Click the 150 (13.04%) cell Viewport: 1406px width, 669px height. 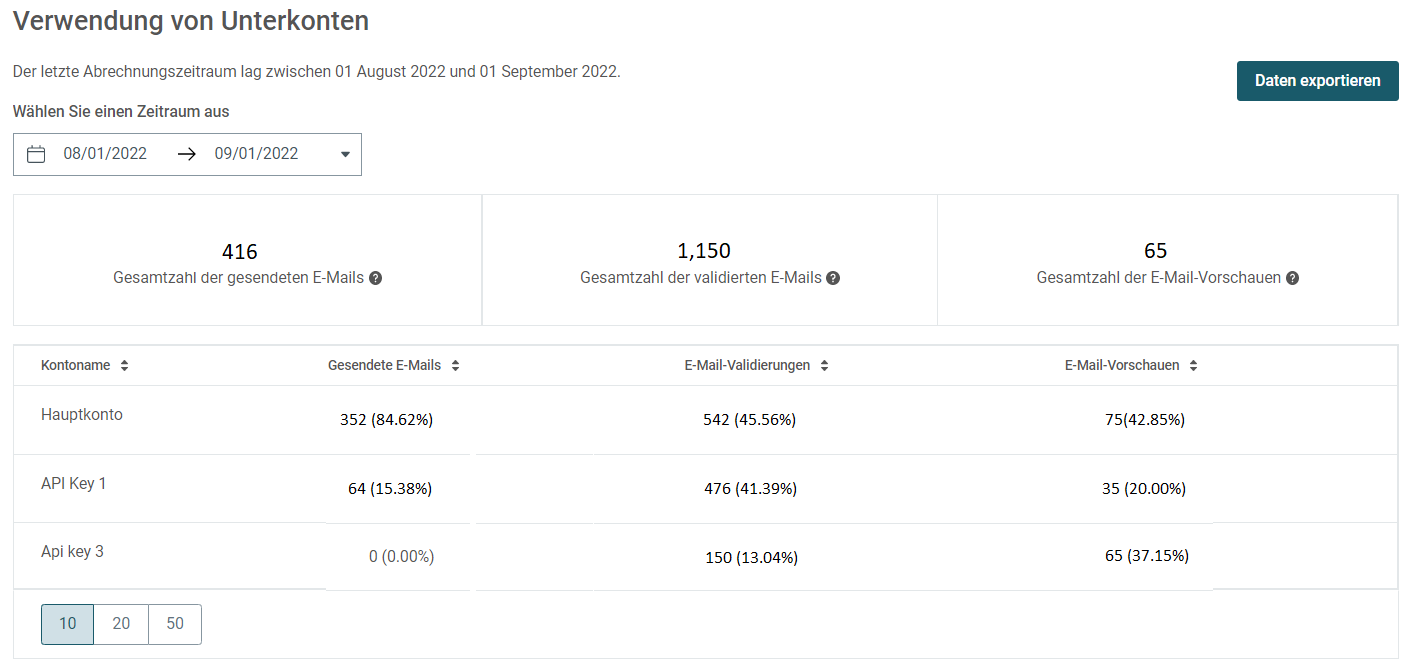[752, 558]
